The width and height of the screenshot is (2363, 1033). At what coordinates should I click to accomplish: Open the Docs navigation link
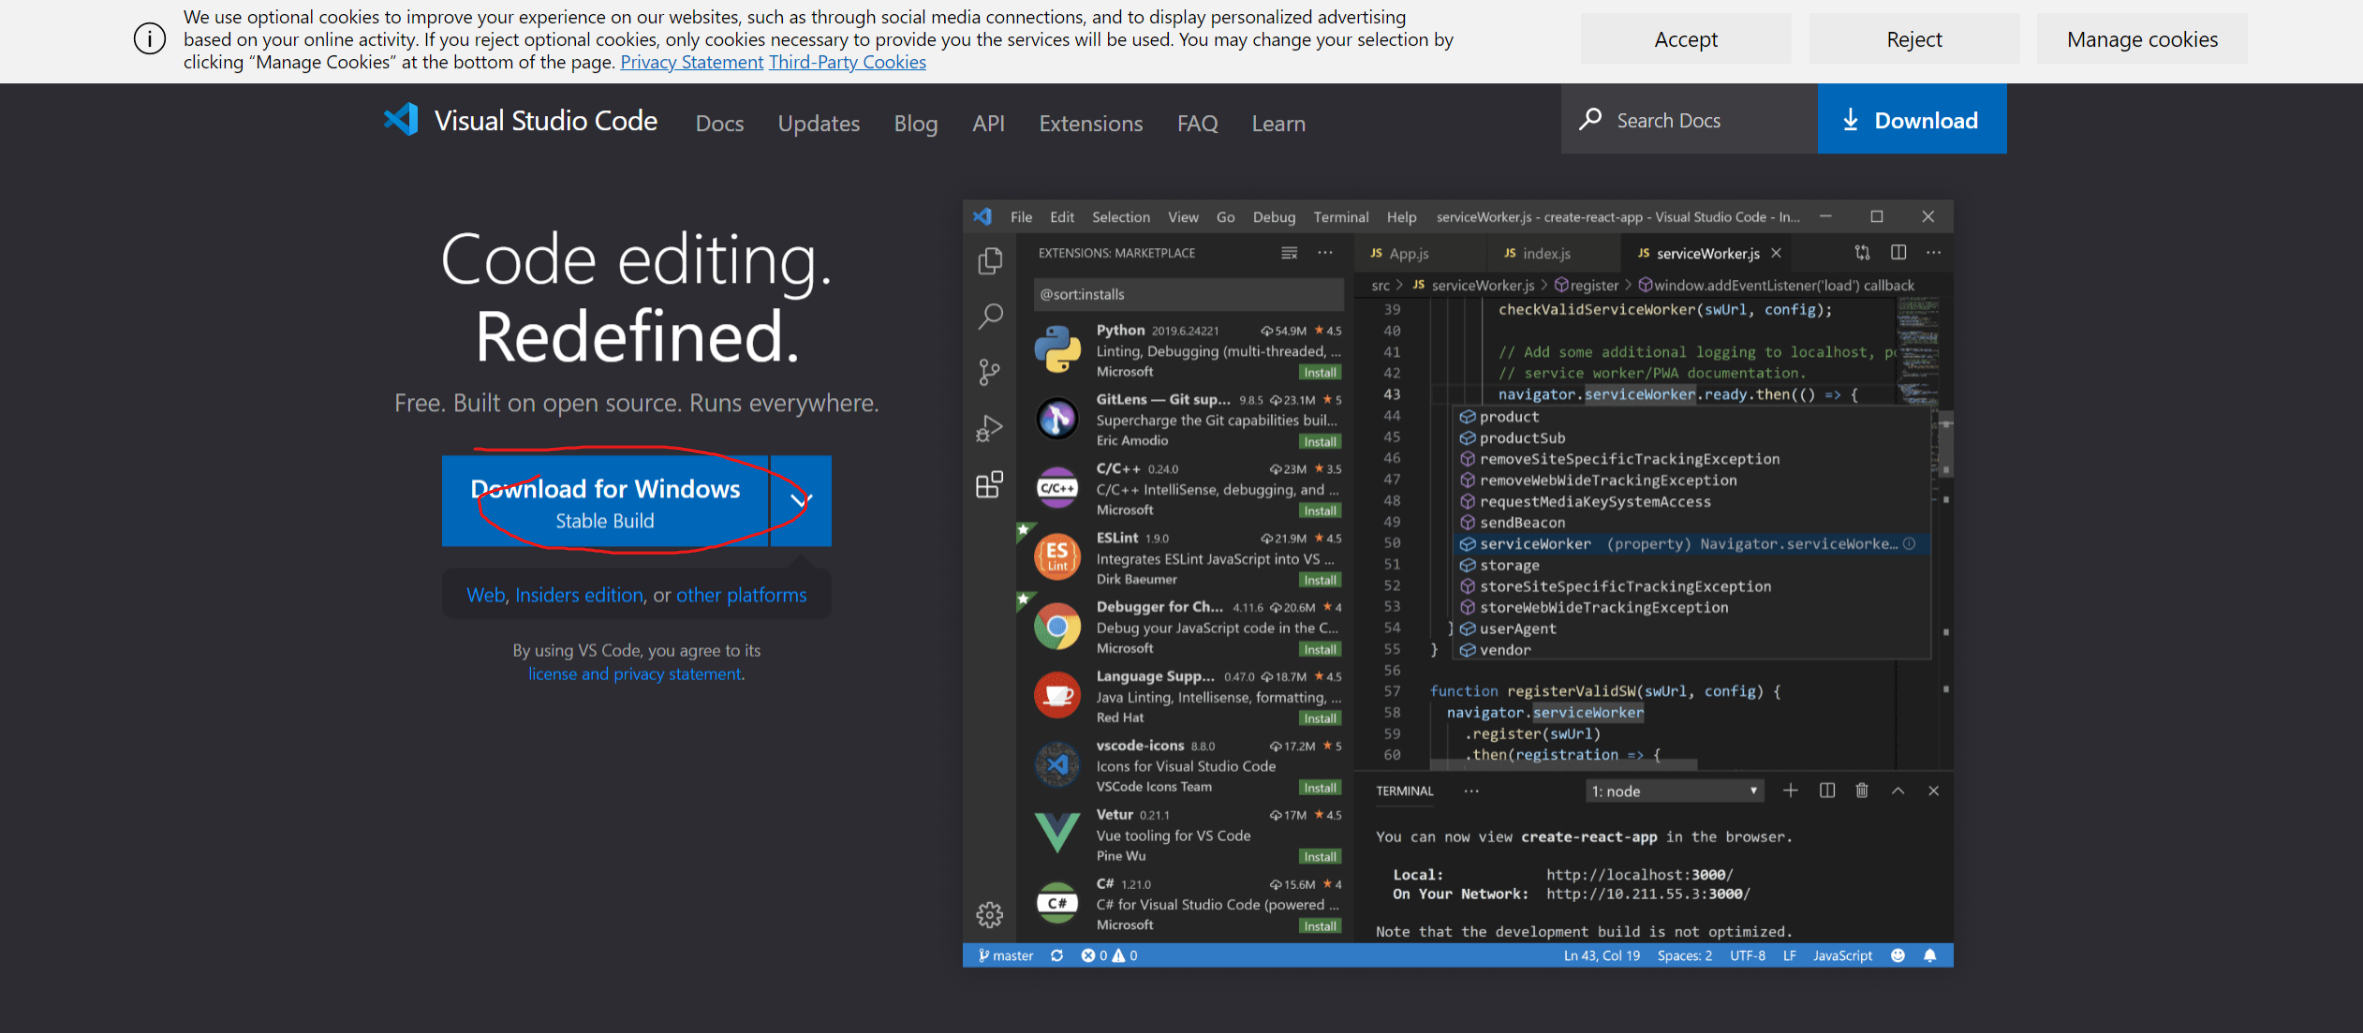click(x=720, y=123)
